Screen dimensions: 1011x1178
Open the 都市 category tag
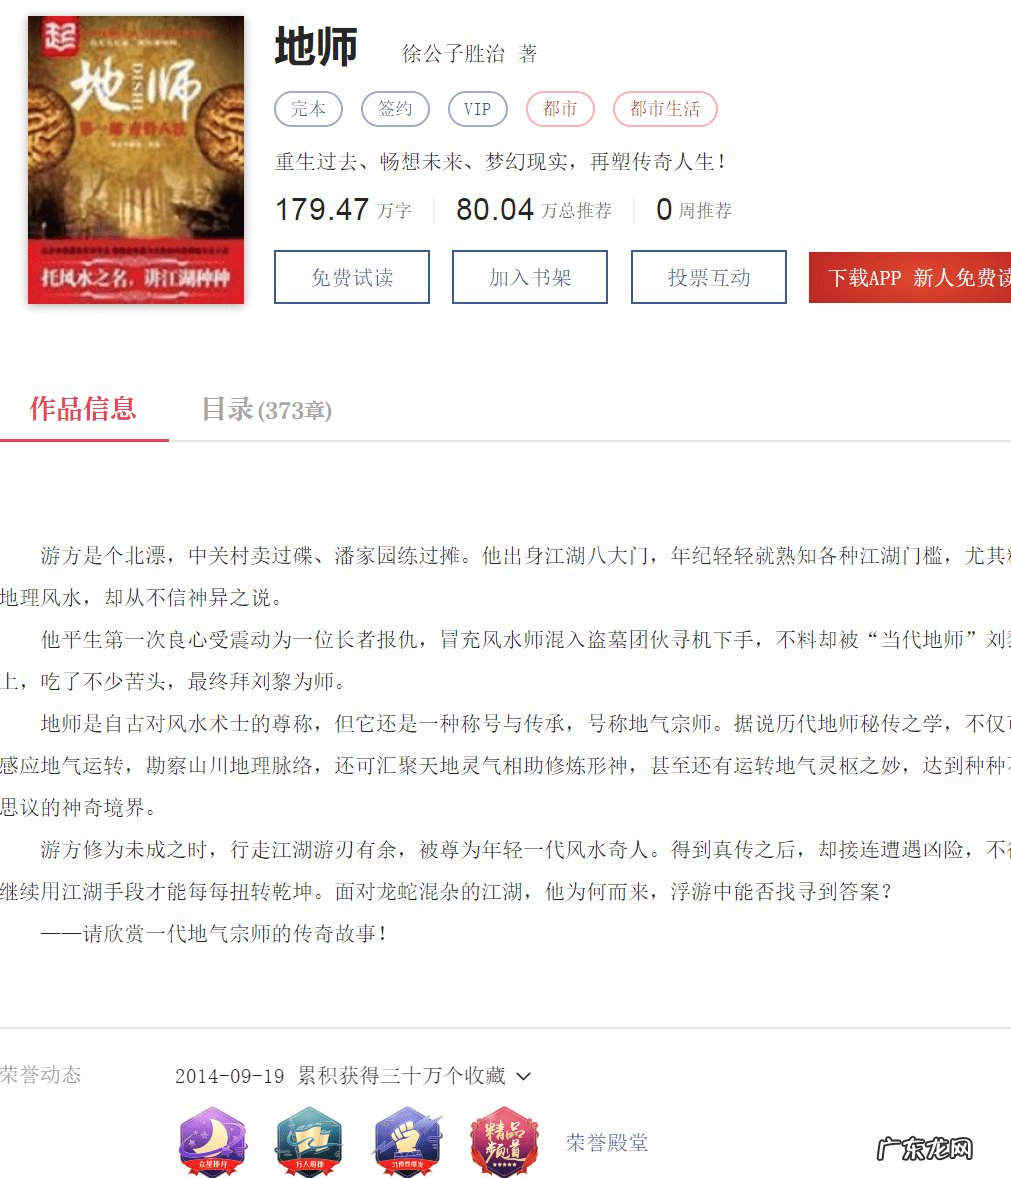click(x=559, y=109)
